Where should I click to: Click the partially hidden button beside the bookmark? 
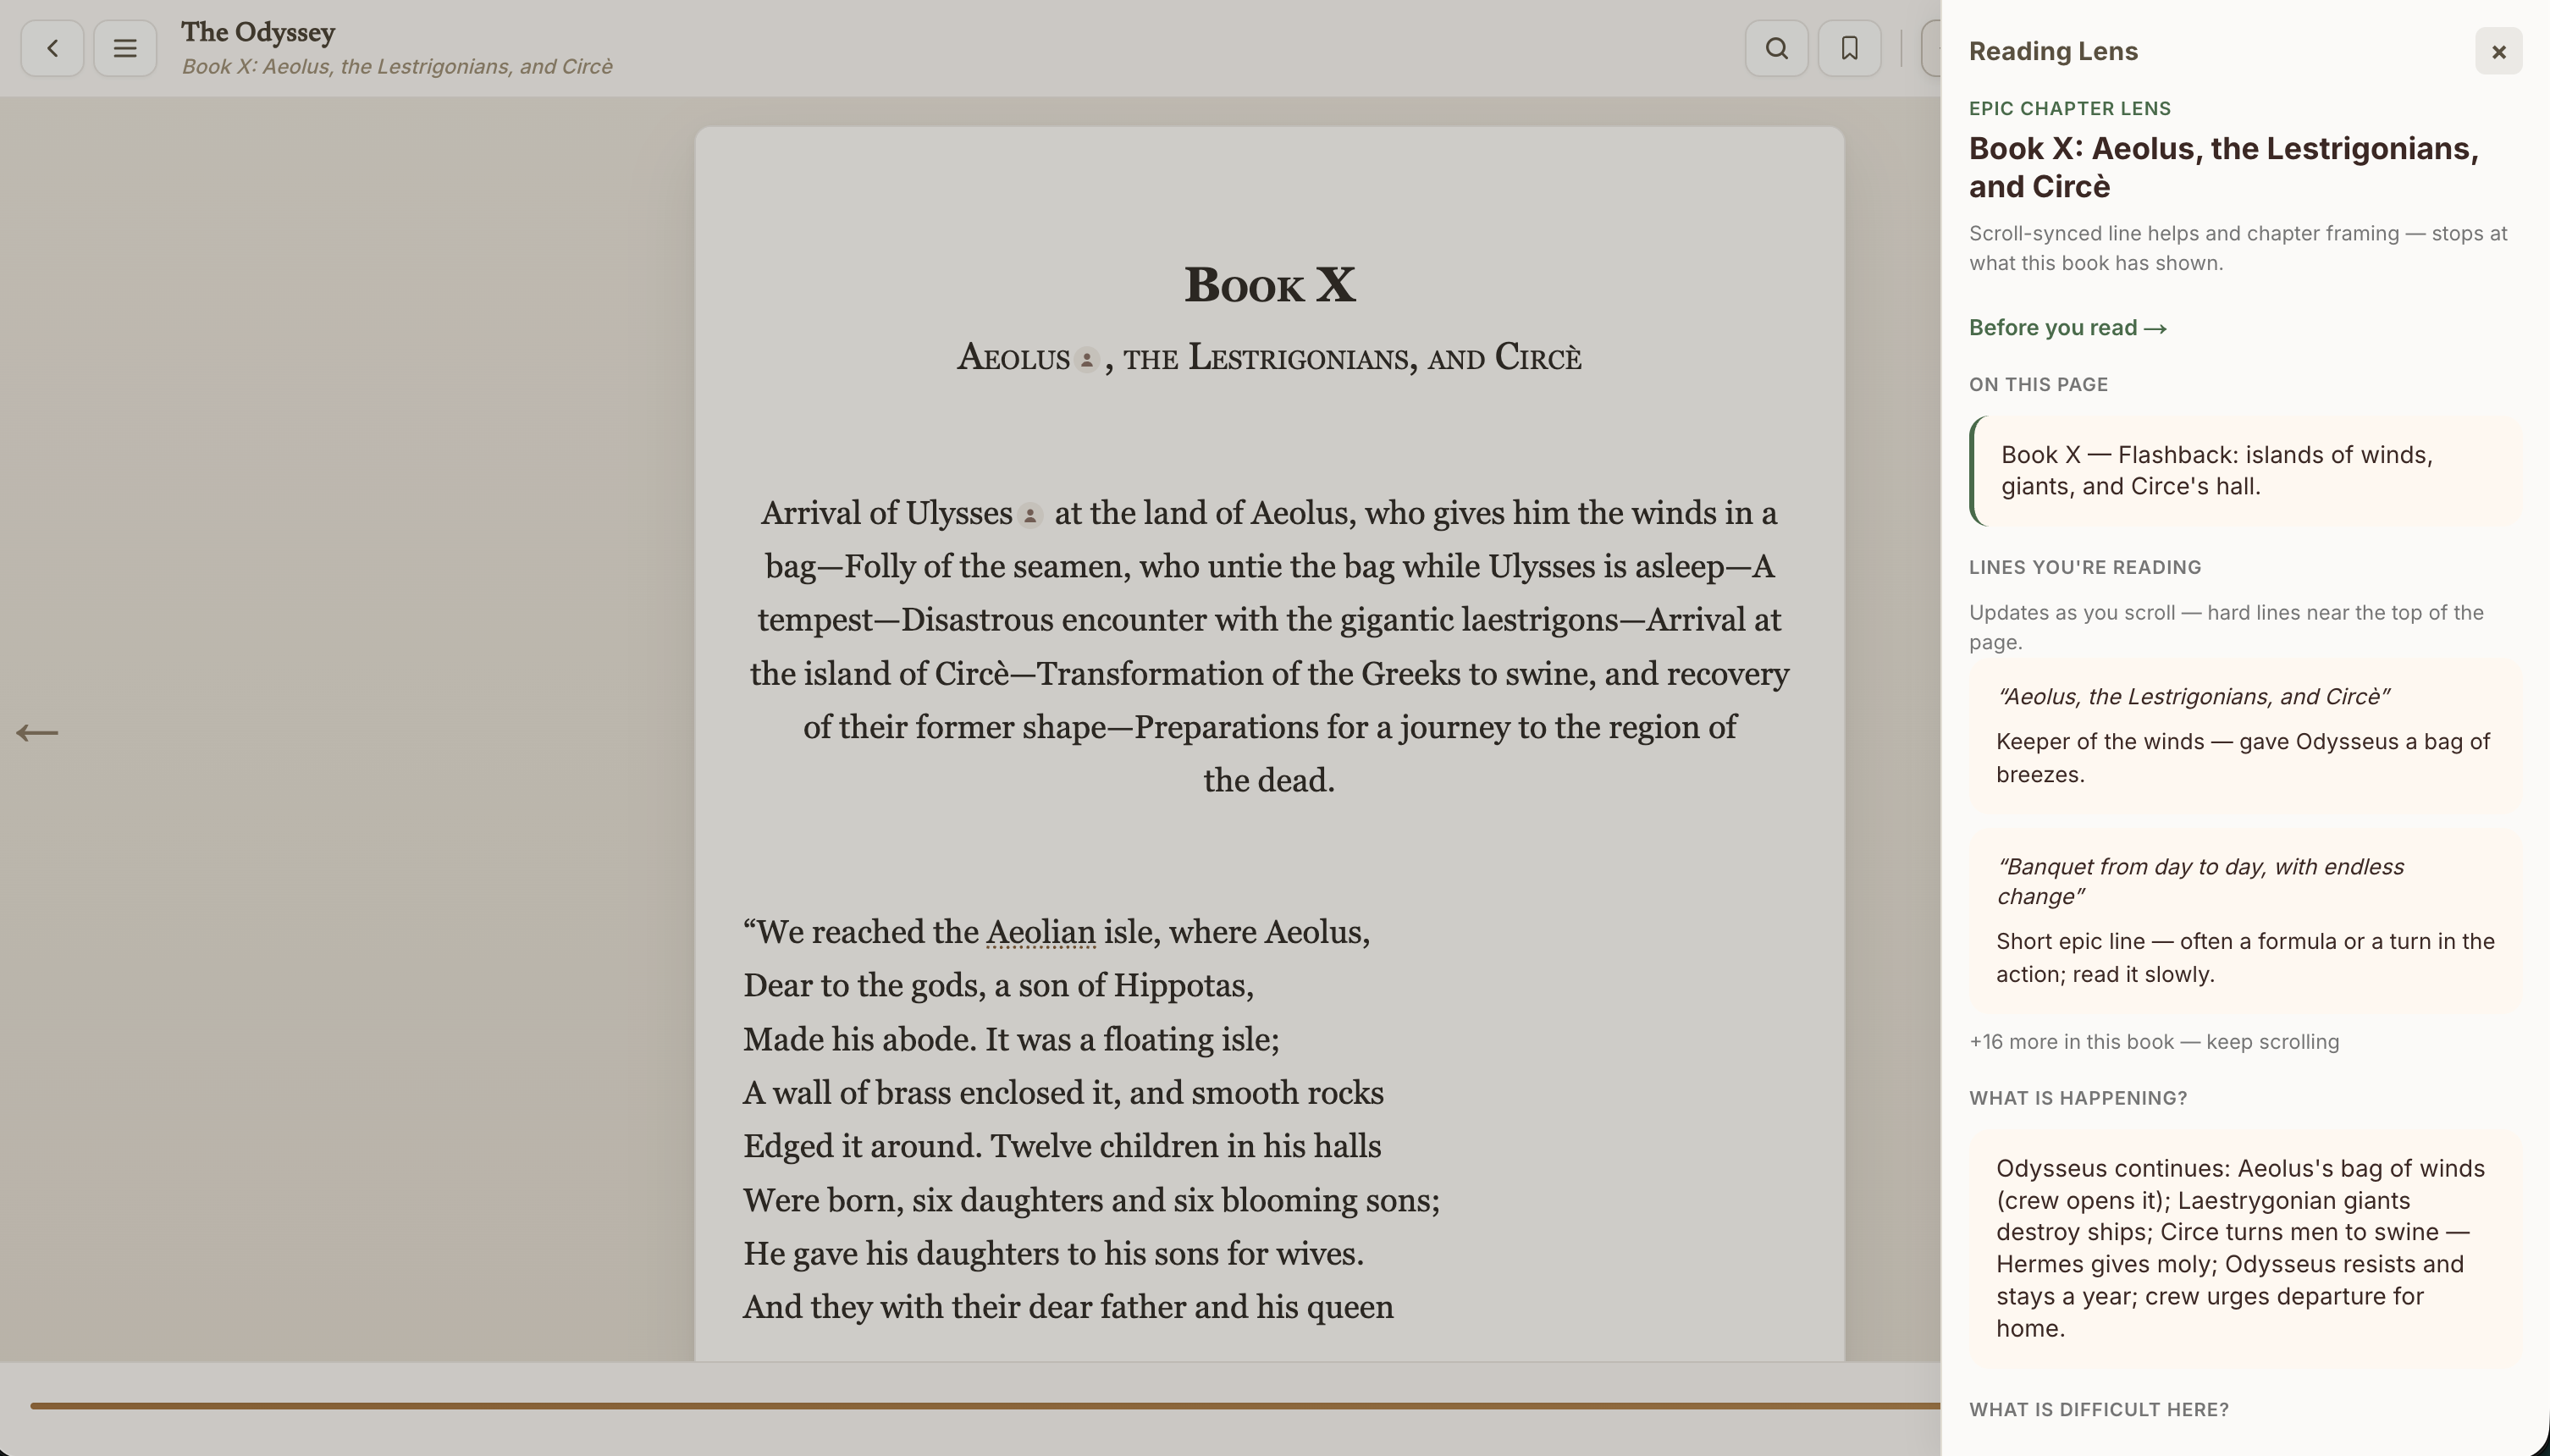pos(1931,48)
